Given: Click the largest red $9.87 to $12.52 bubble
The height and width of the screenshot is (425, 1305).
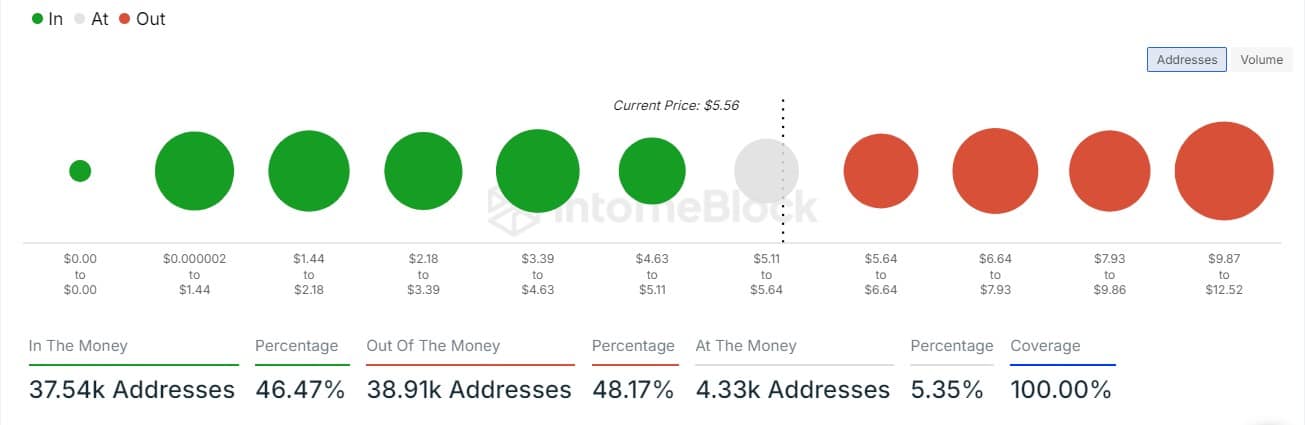Looking at the screenshot, I should click(1224, 171).
